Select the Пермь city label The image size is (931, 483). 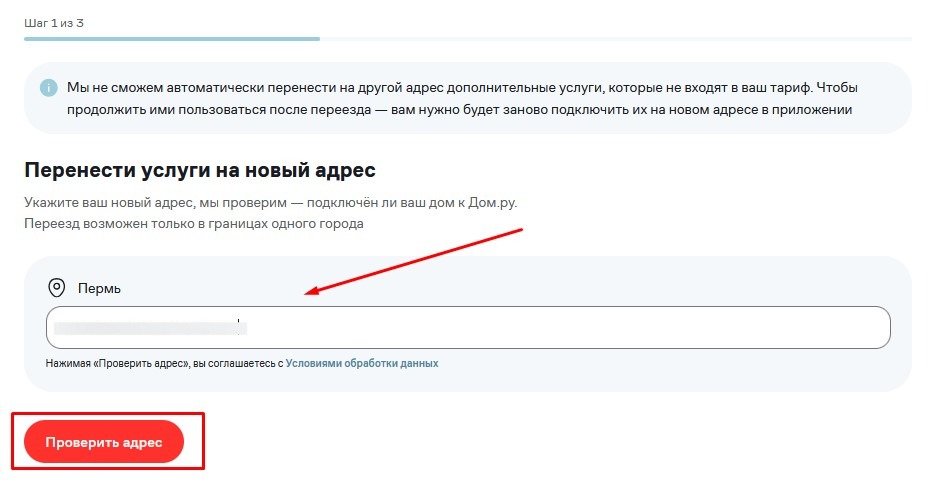click(x=99, y=288)
